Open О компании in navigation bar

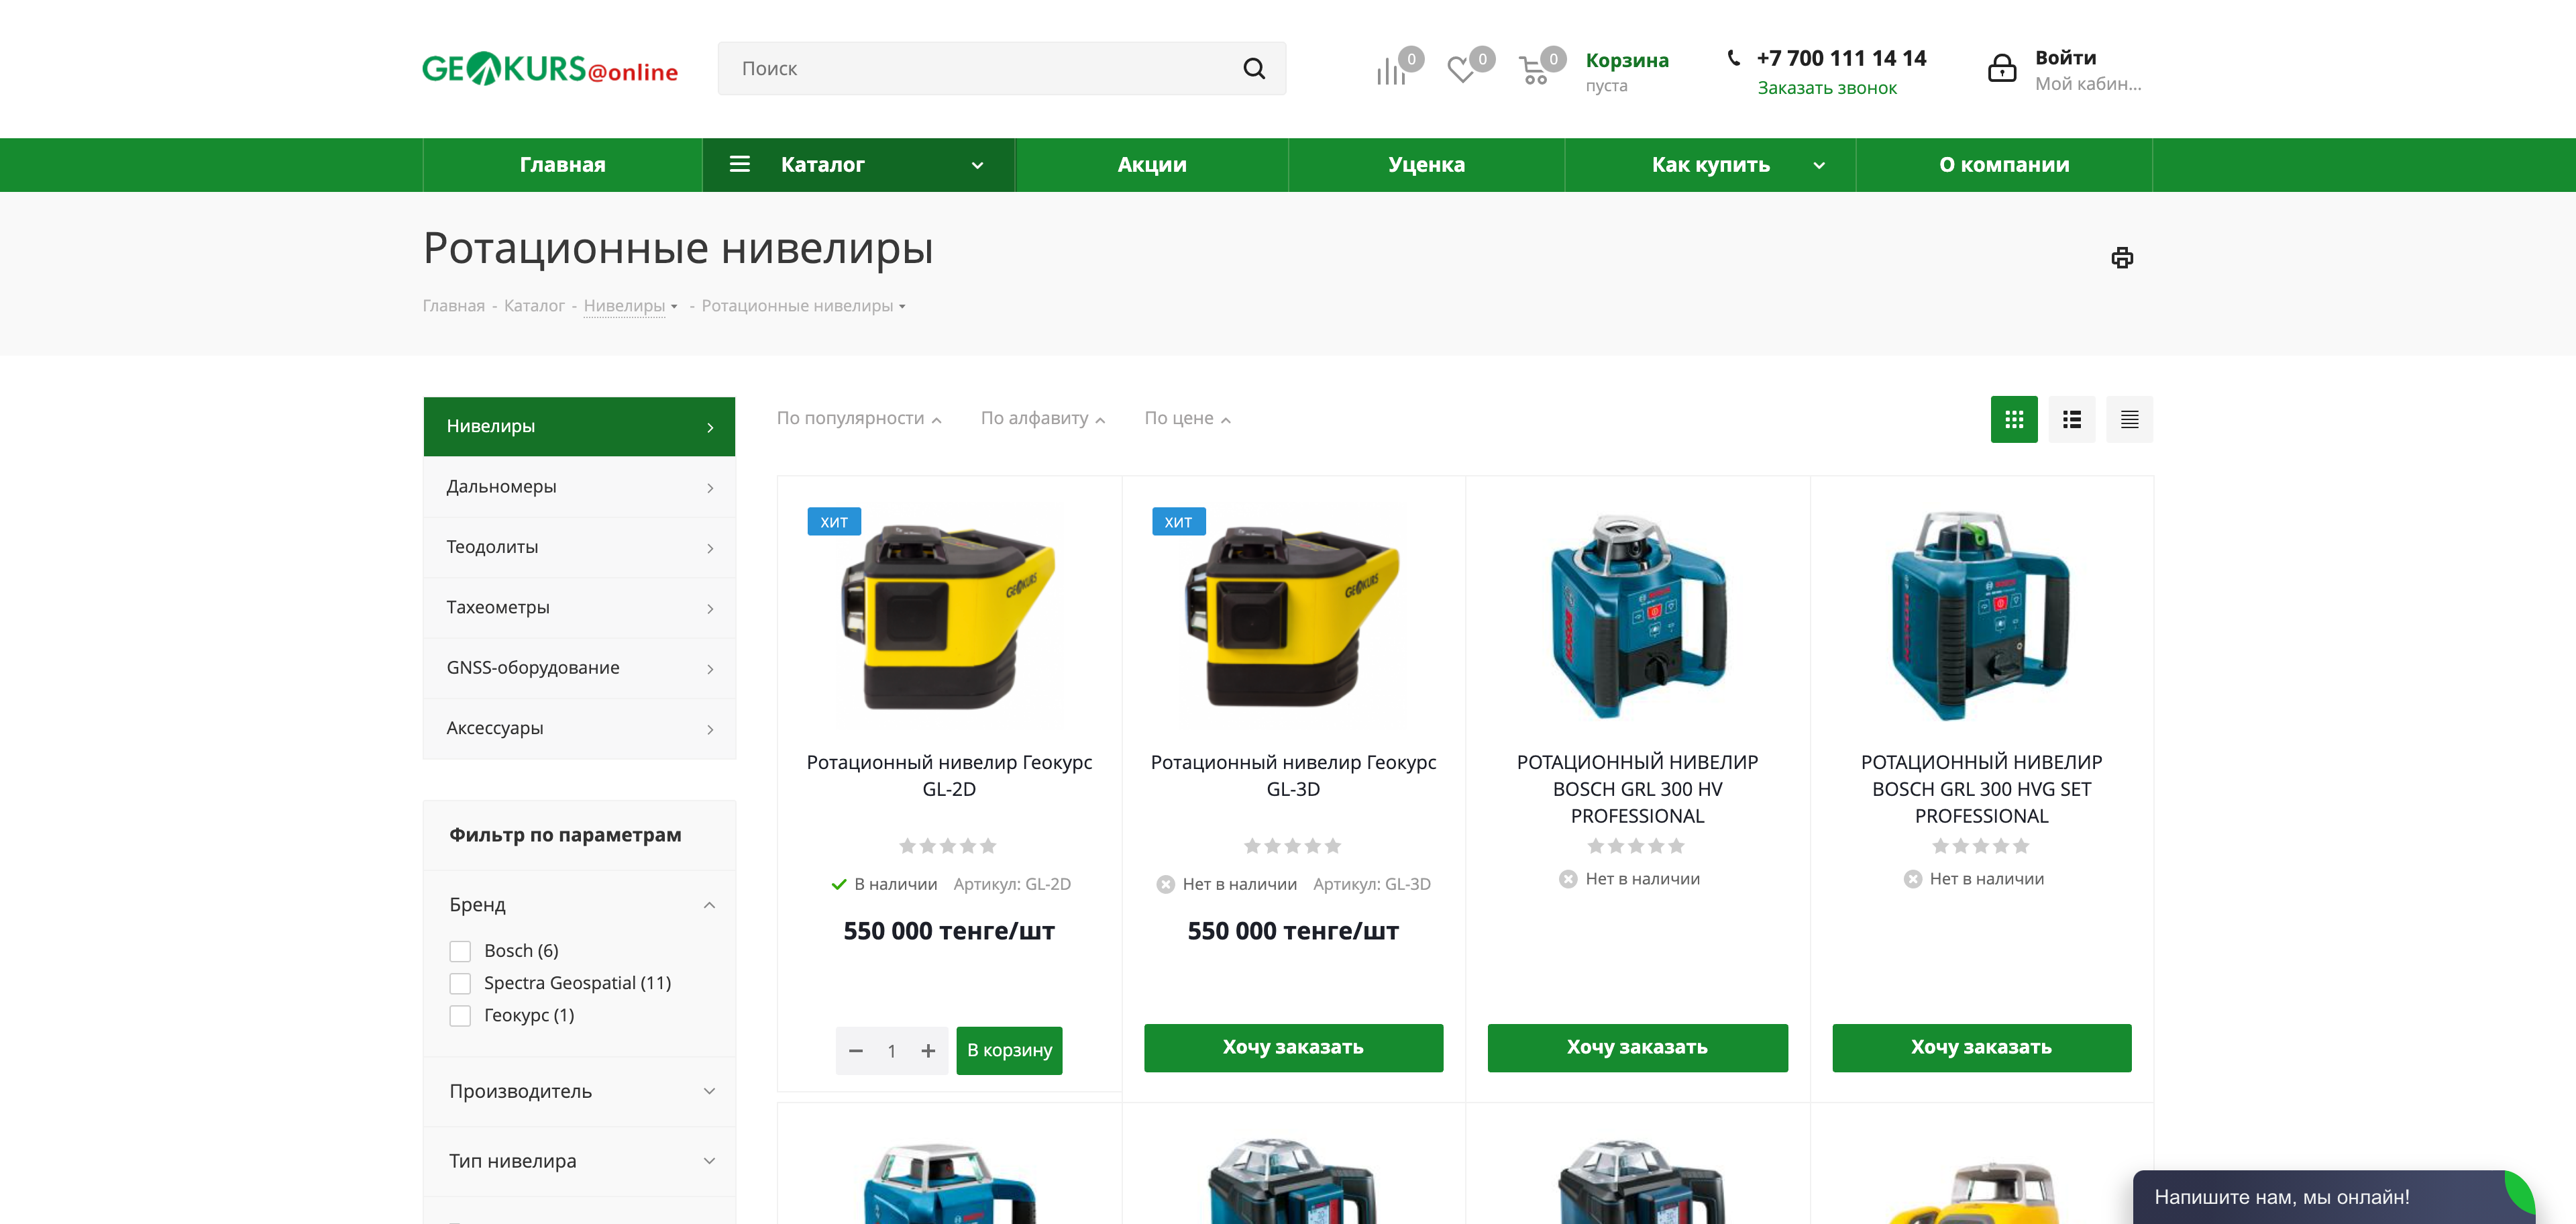click(2004, 165)
